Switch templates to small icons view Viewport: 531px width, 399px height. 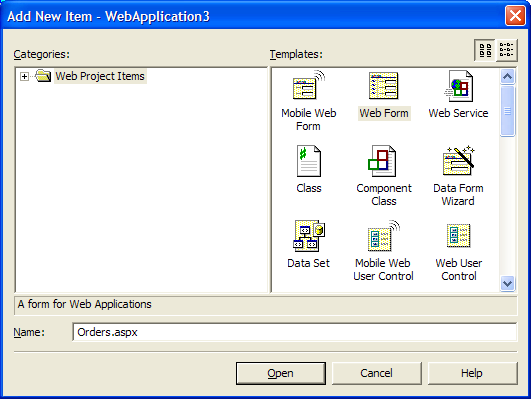507,50
